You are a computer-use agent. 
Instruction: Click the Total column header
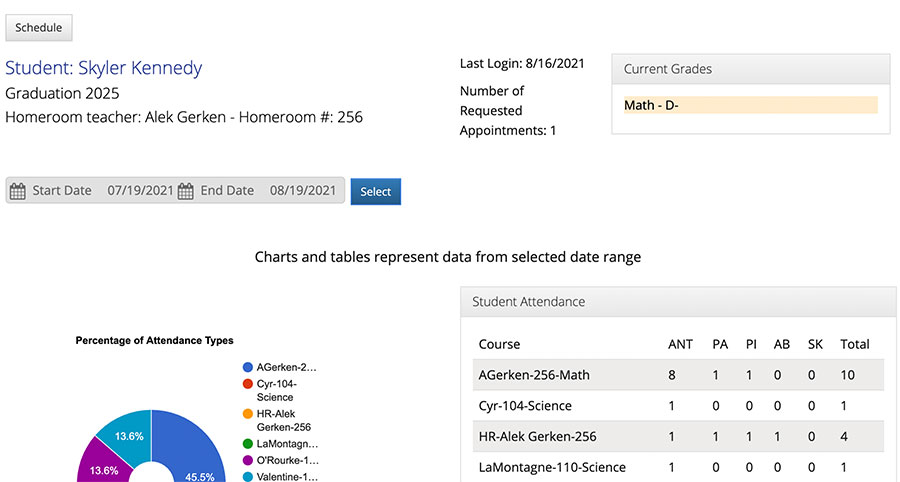(x=855, y=344)
